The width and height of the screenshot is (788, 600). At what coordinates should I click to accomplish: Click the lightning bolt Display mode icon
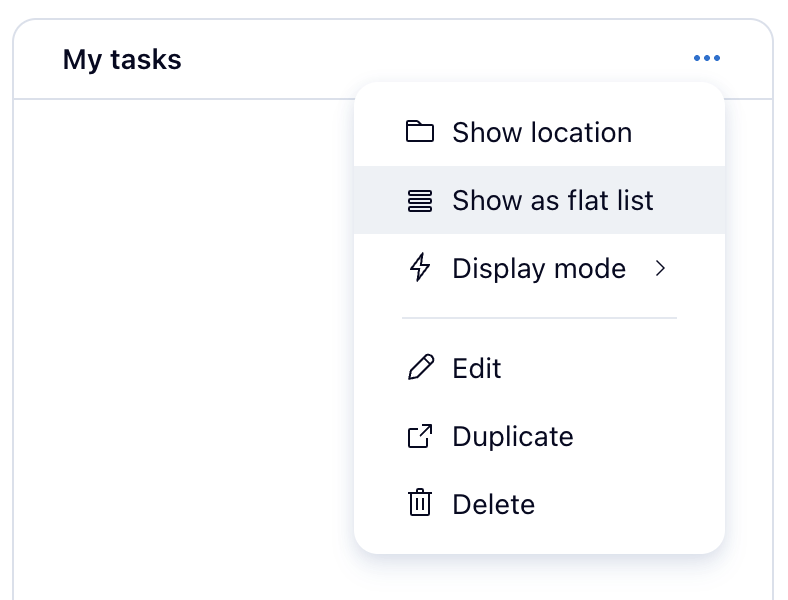click(x=420, y=268)
